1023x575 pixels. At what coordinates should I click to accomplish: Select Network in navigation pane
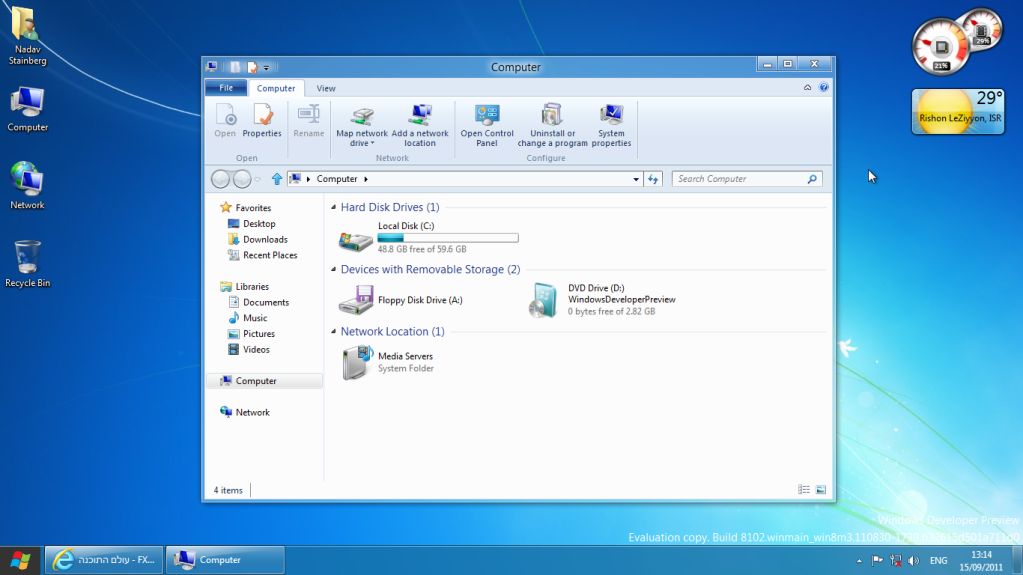pyautogui.click(x=245, y=412)
